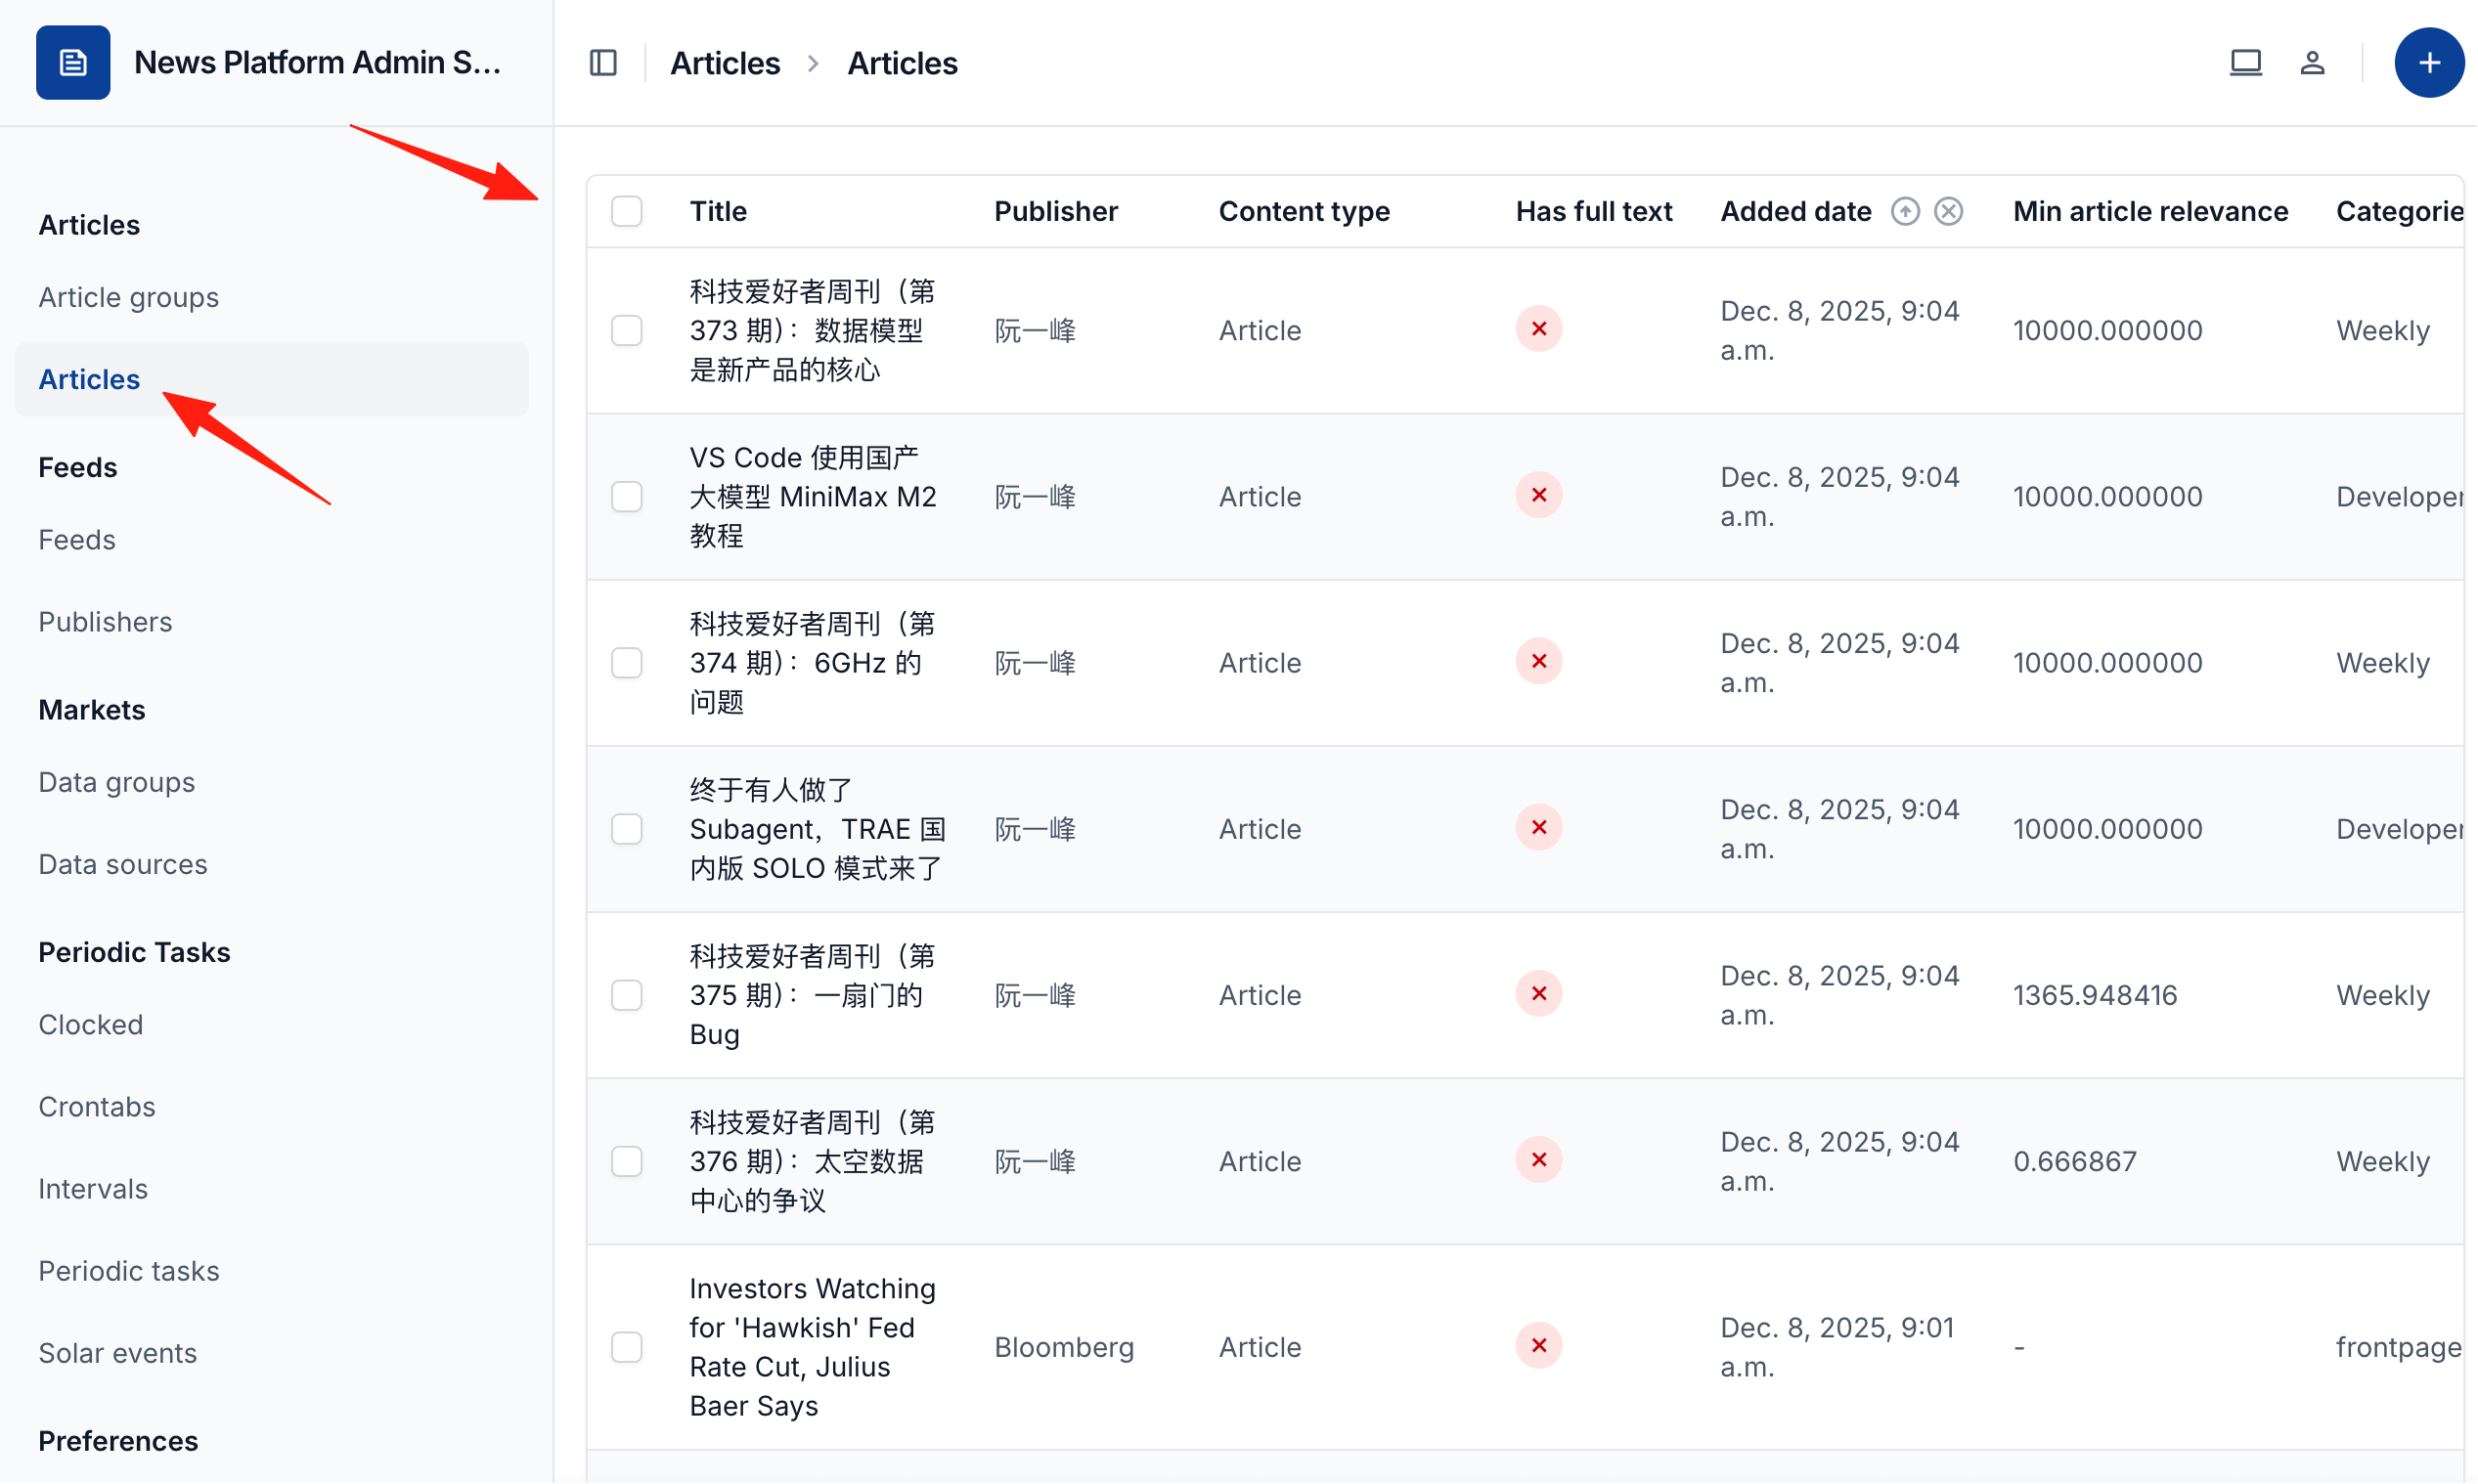
Task: Click frontpage category cell
Action: pyautogui.click(x=2398, y=1346)
